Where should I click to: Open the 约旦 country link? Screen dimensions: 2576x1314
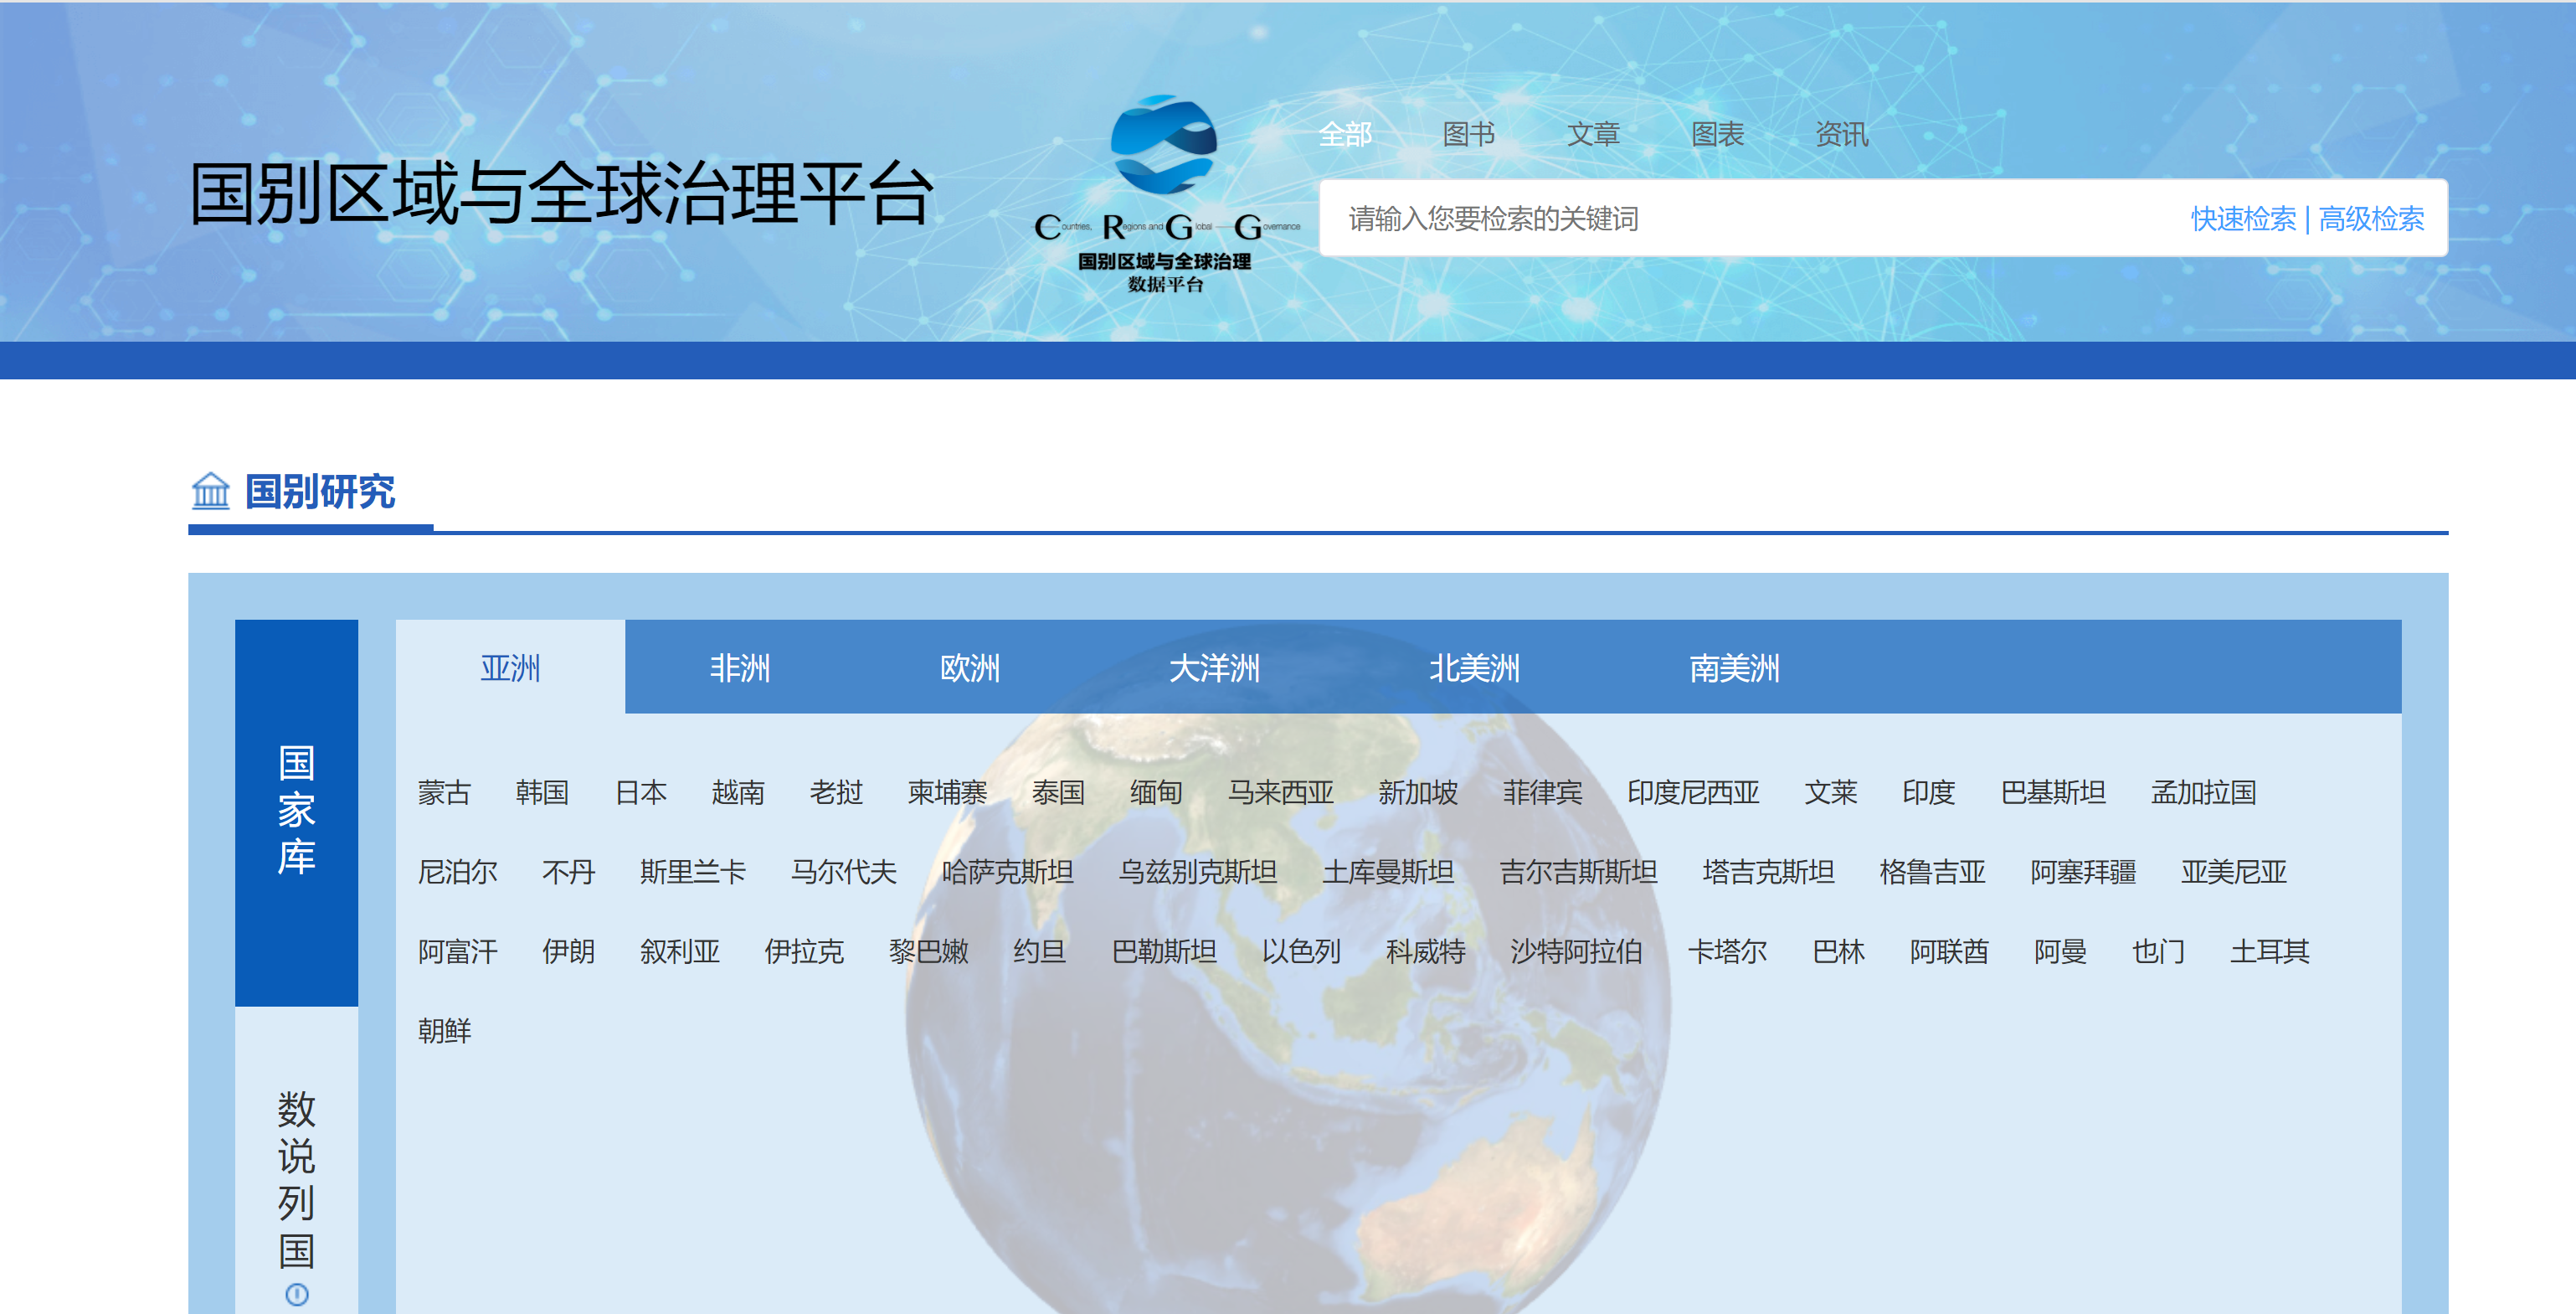click(1039, 951)
